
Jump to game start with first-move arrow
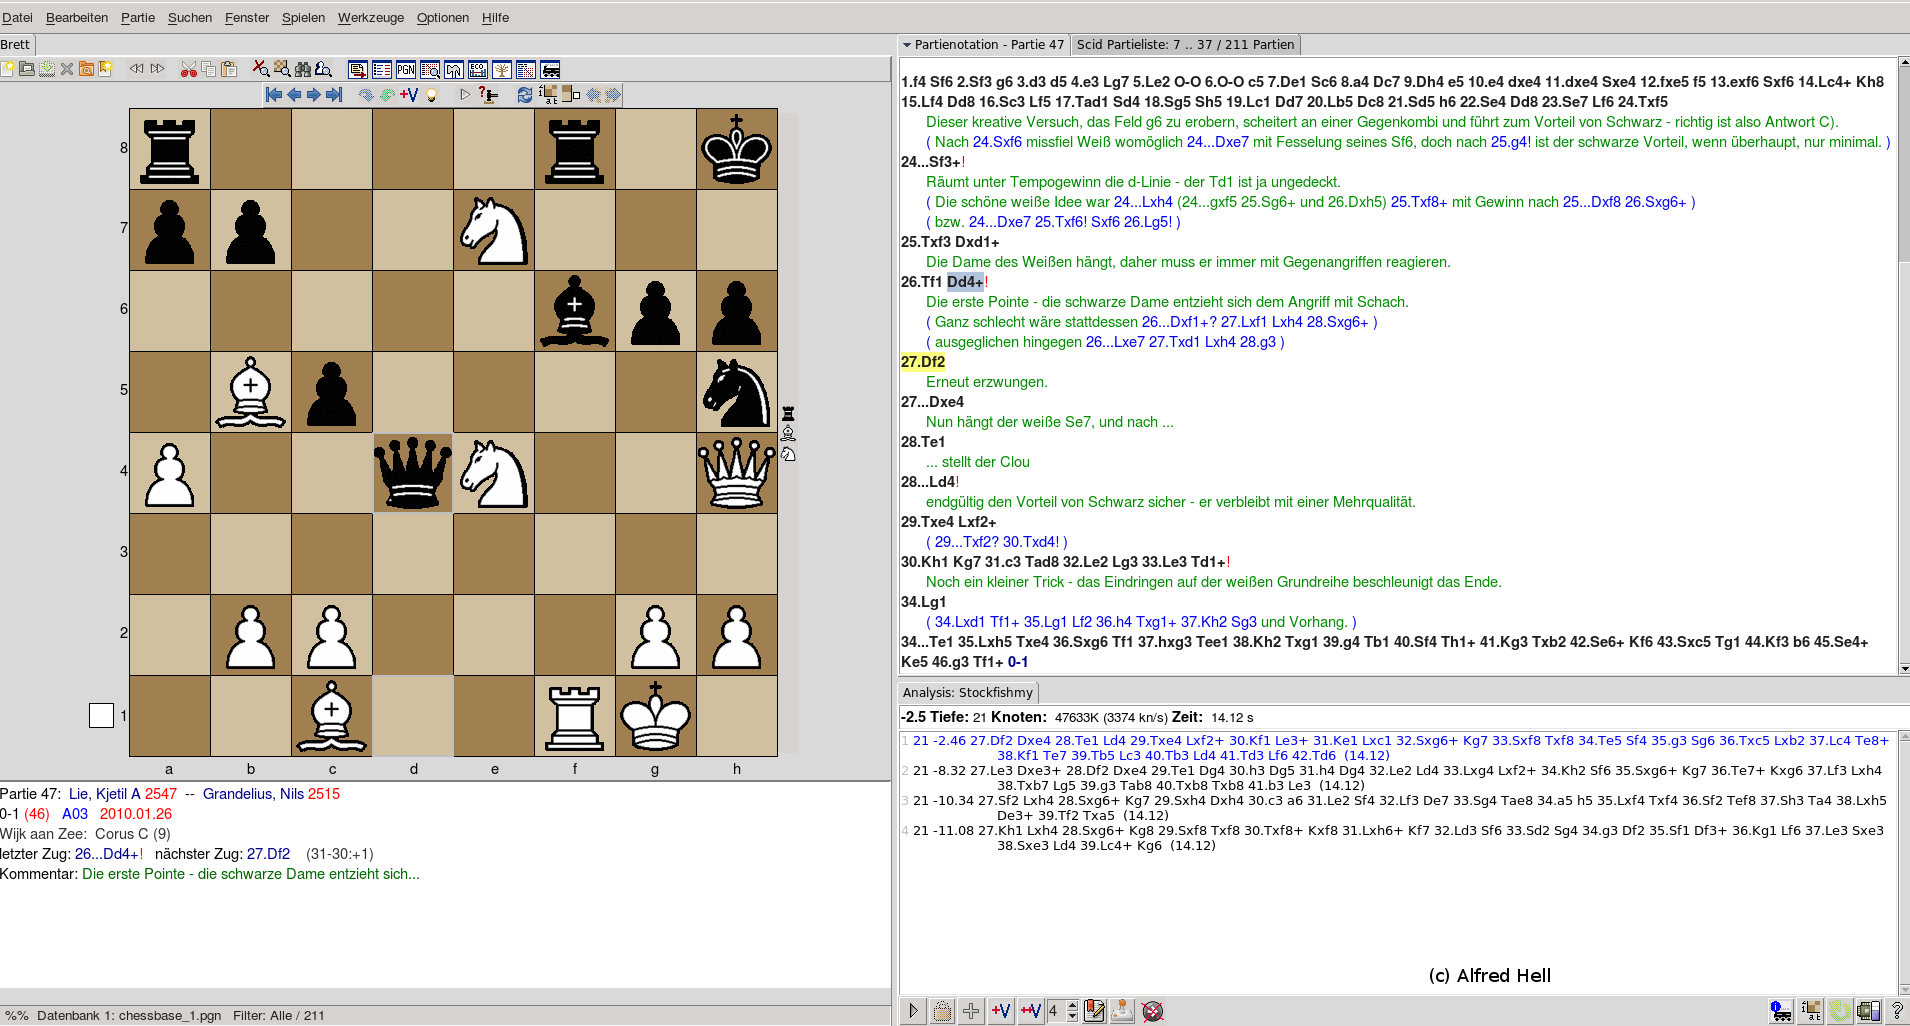274,95
